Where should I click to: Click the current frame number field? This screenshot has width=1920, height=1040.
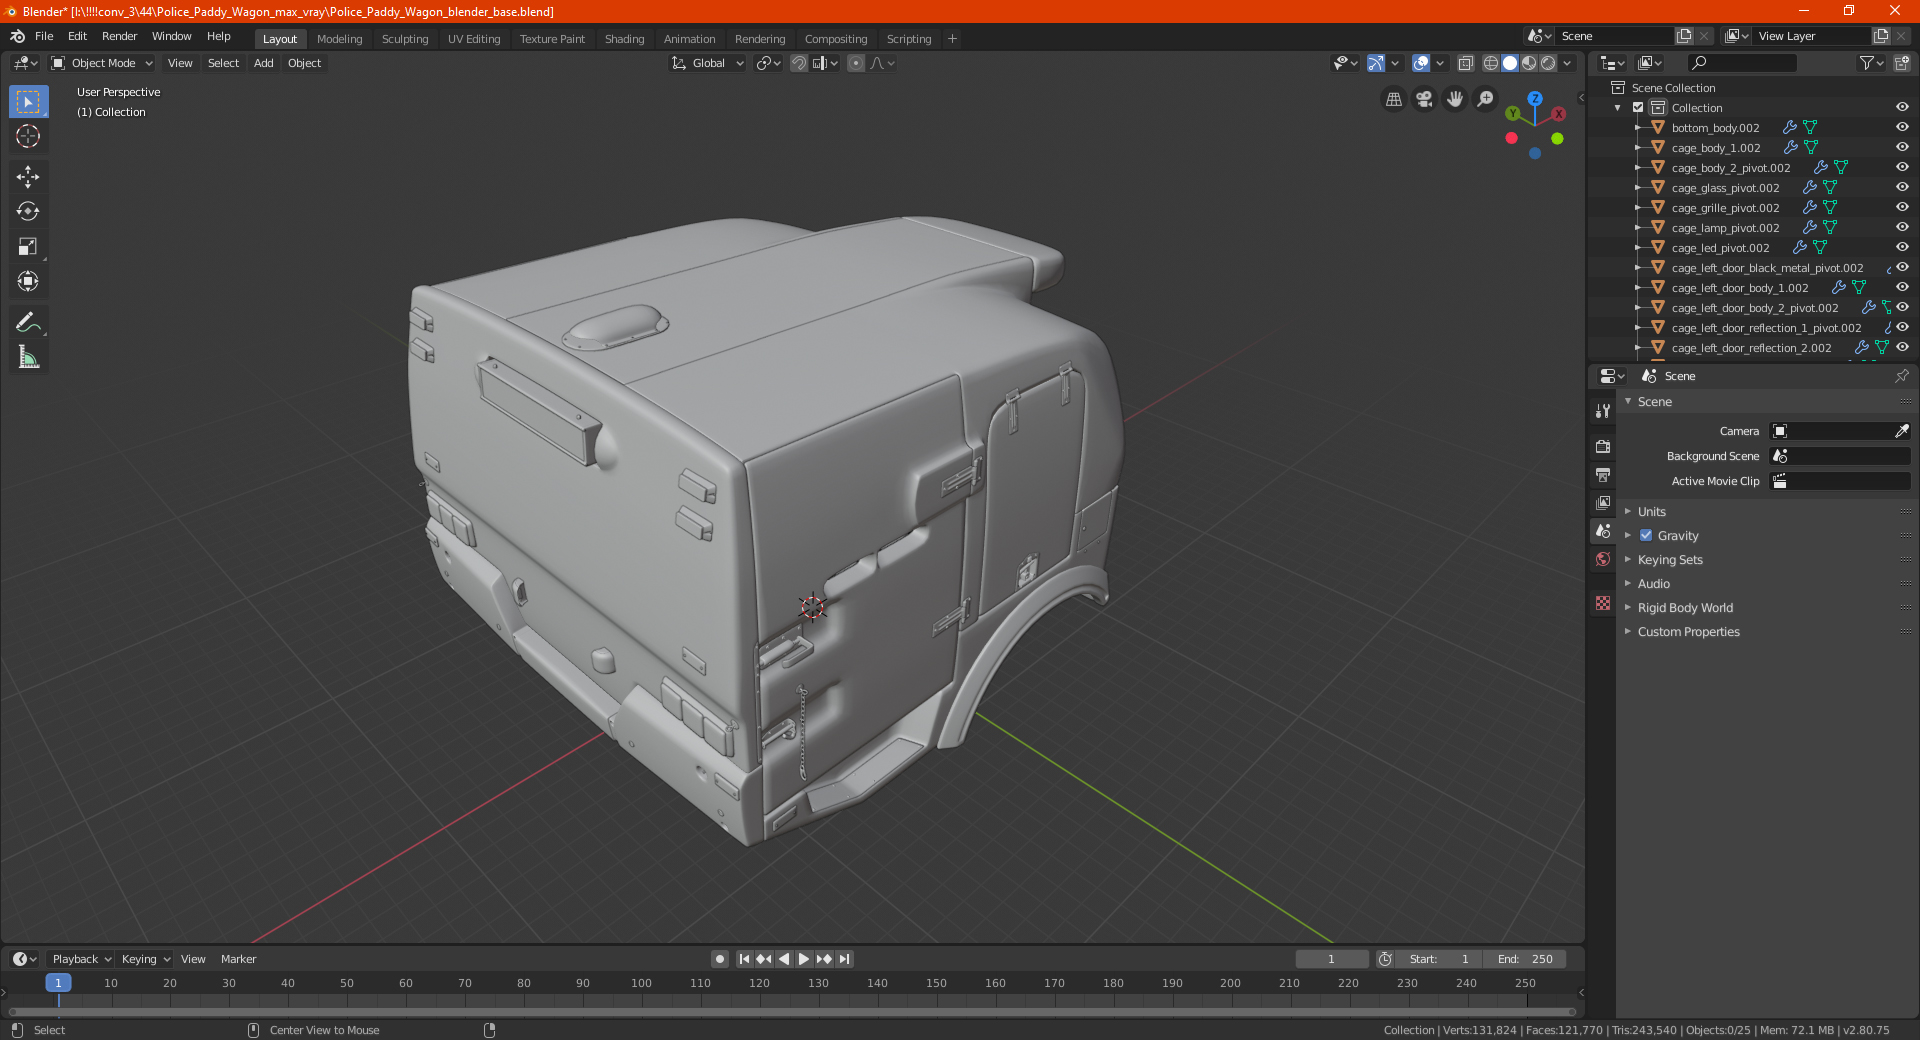pyautogui.click(x=1331, y=959)
